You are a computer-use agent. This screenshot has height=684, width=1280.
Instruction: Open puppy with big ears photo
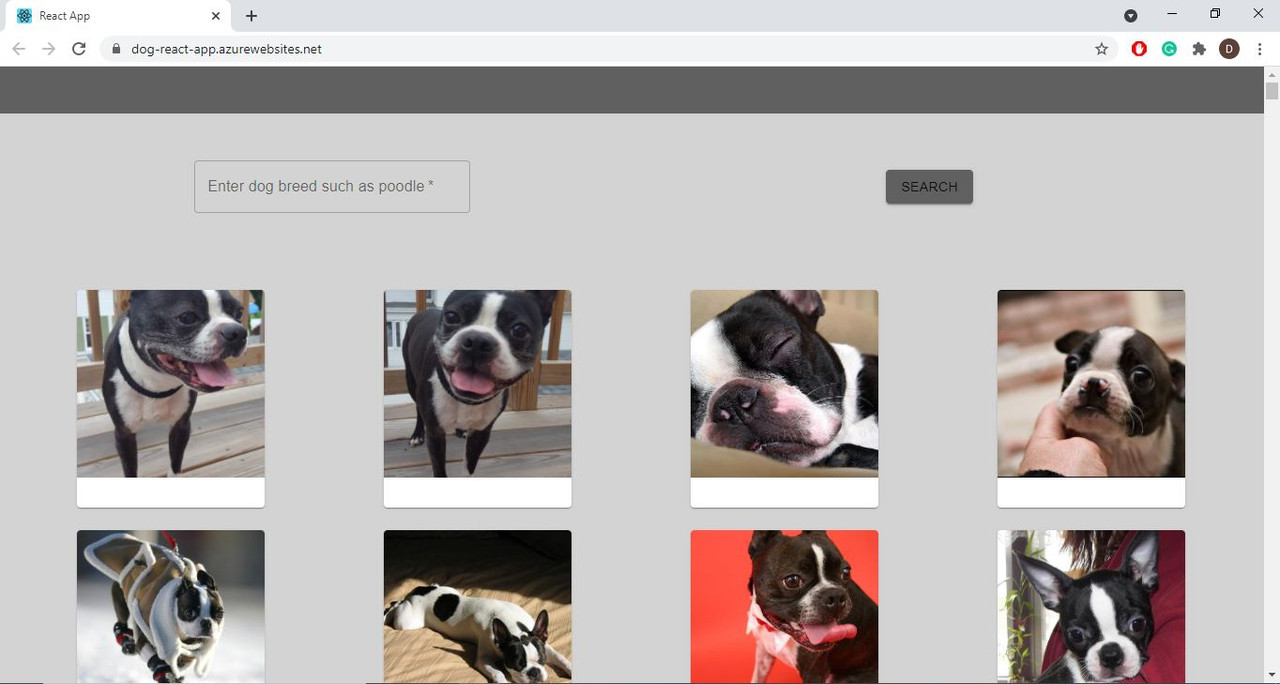[1091, 607]
